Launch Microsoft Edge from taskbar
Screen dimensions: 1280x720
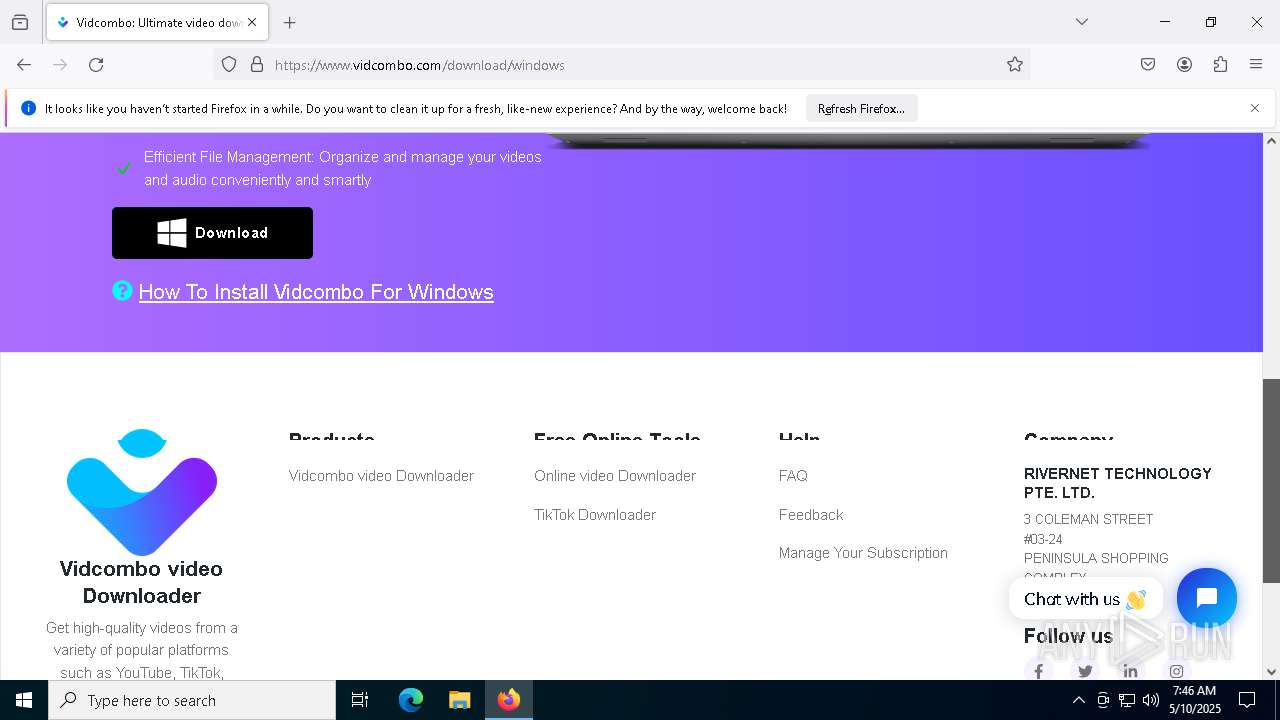point(411,700)
